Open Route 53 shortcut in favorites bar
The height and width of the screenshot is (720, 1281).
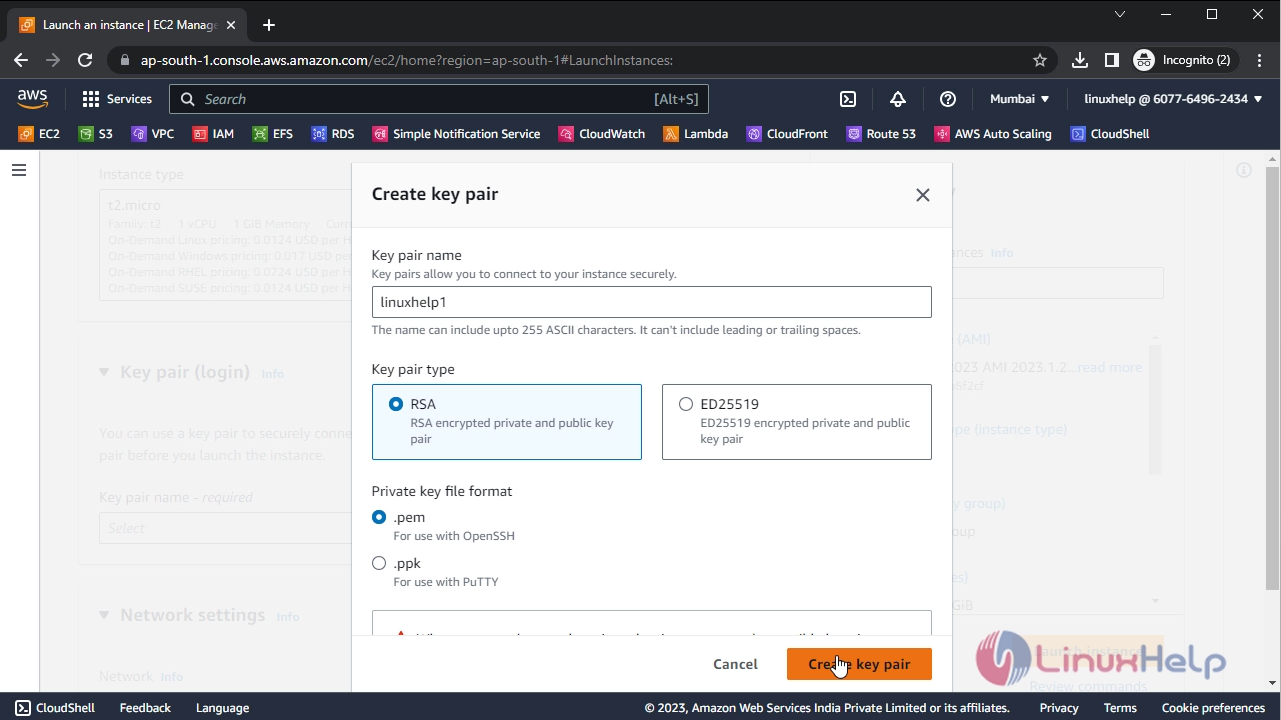click(x=881, y=134)
